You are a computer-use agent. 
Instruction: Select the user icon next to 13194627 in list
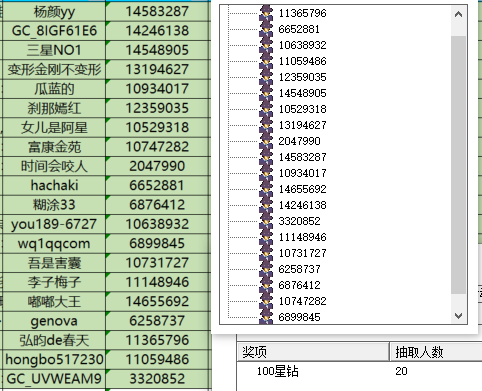point(266,125)
